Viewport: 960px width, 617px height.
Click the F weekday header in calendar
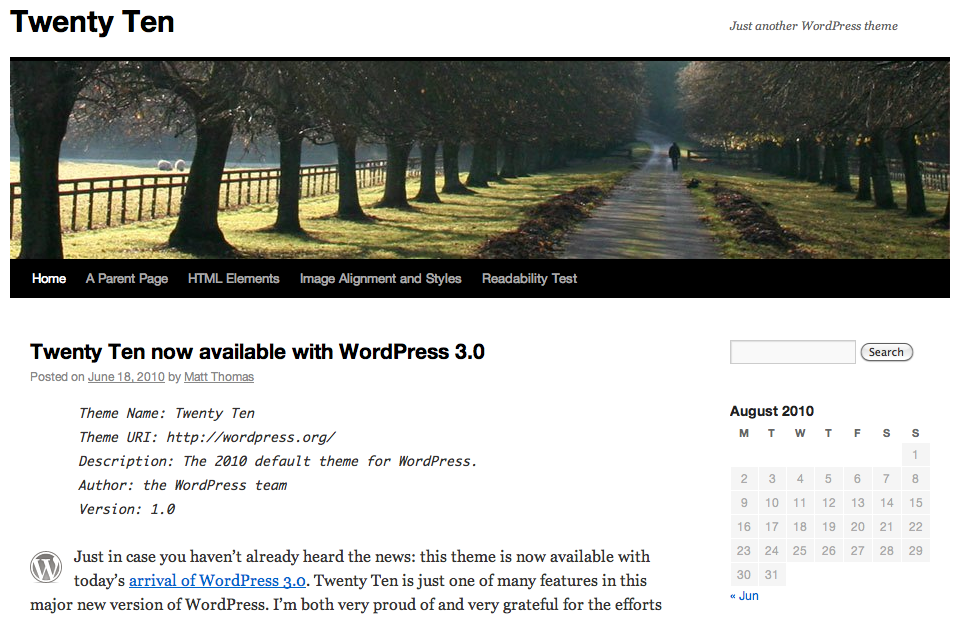[x=857, y=433]
